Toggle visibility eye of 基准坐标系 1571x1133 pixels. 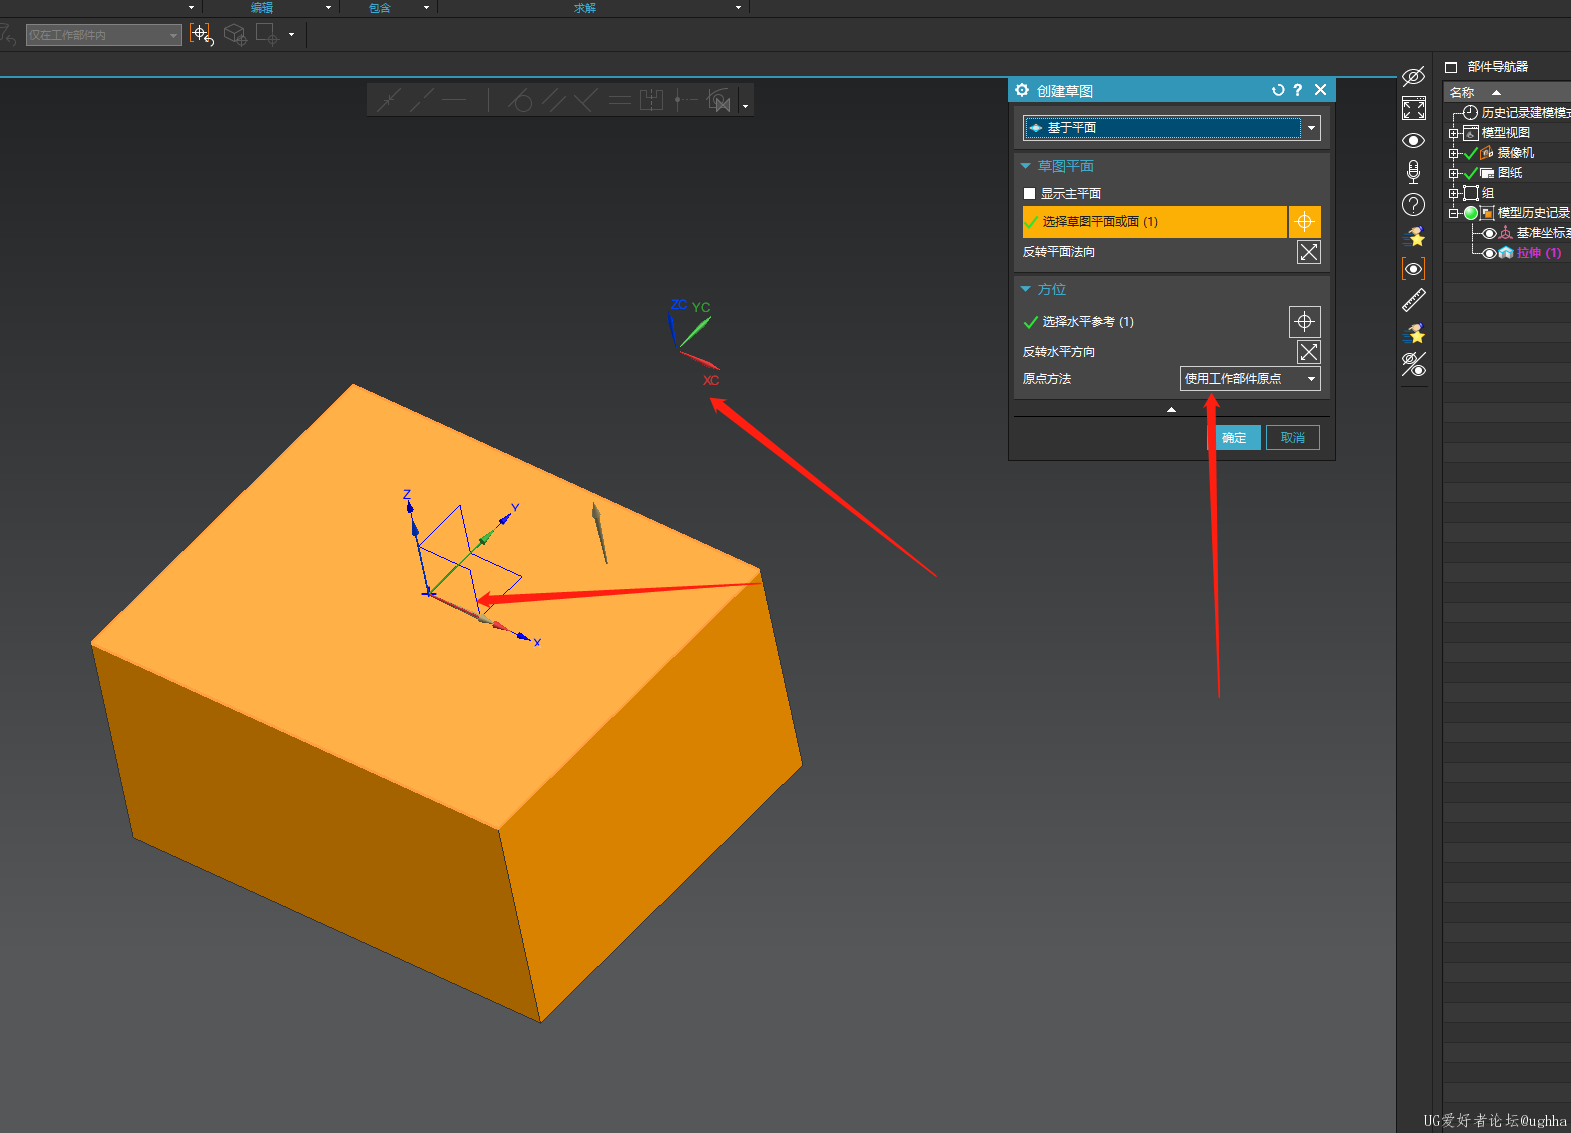click(x=1489, y=233)
